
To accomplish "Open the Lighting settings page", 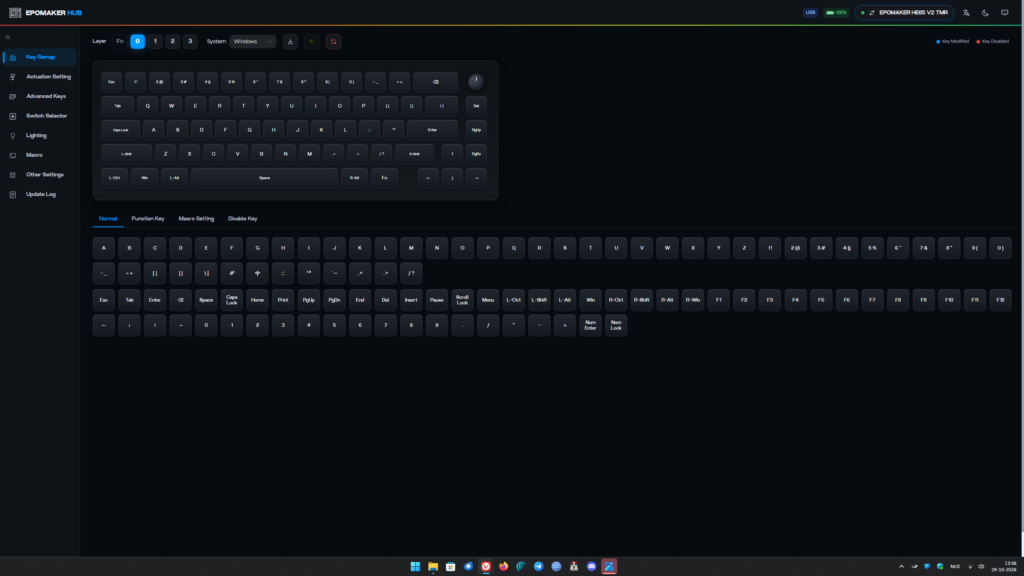I will click(x=40, y=135).
